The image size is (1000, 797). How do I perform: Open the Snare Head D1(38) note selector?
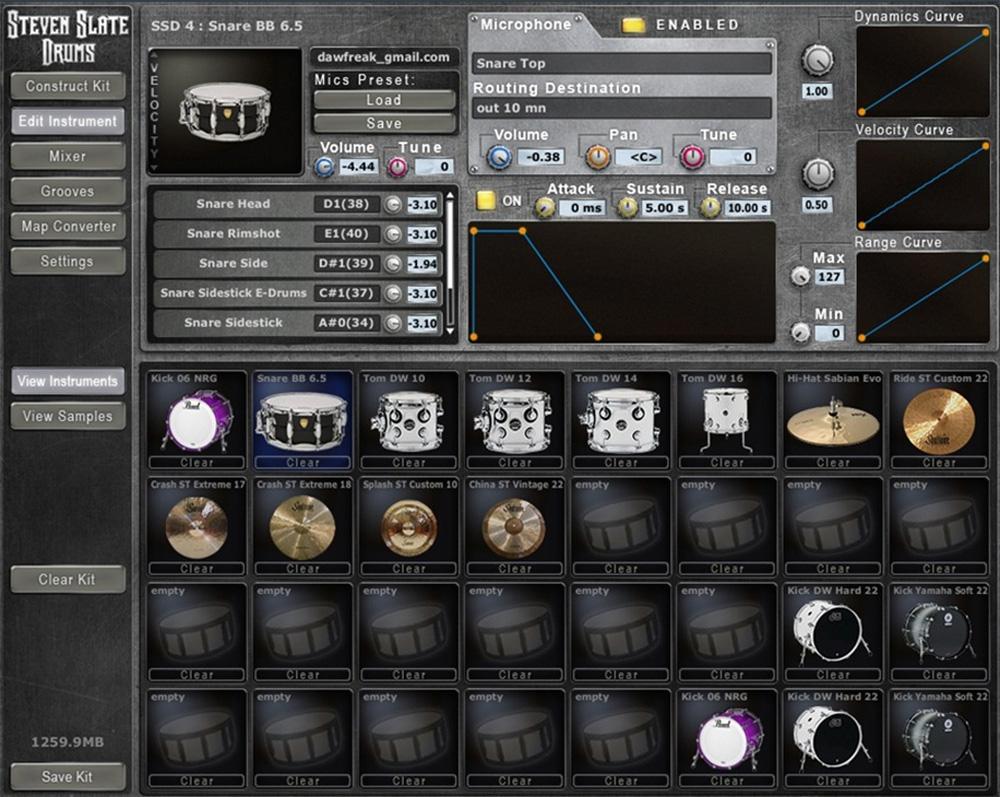pyautogui.click(x=346, y=204)
